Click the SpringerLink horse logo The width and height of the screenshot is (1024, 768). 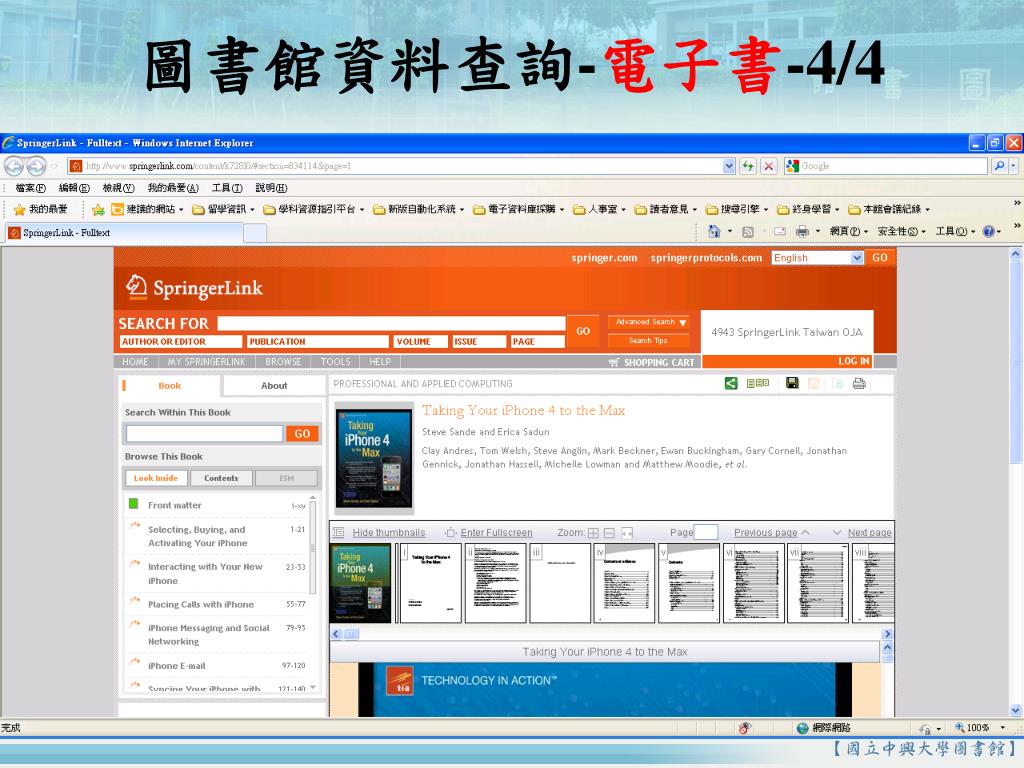click(136, 287)
